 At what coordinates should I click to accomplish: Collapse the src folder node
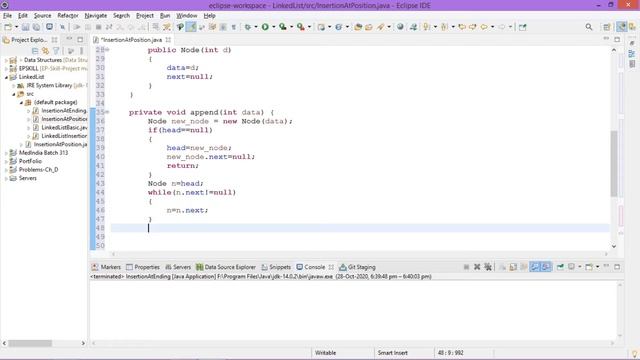13,94
